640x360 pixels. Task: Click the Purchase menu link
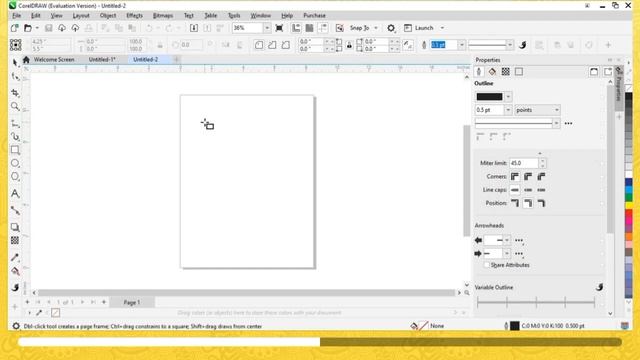pos(314,16)
